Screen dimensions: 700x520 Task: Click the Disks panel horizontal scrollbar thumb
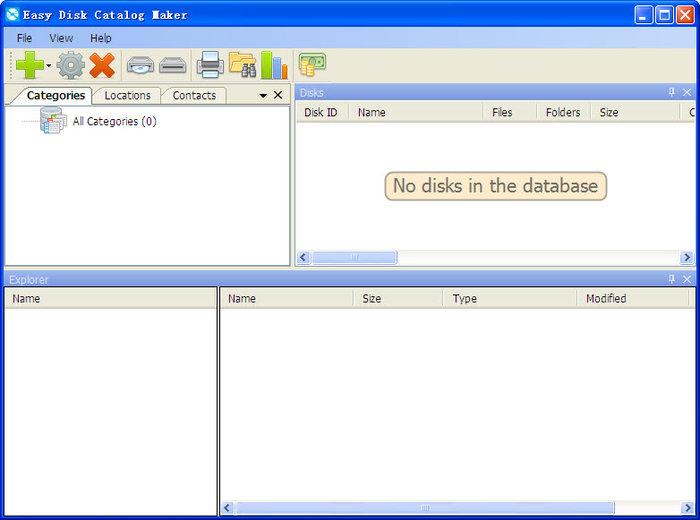tap(354, 258)
